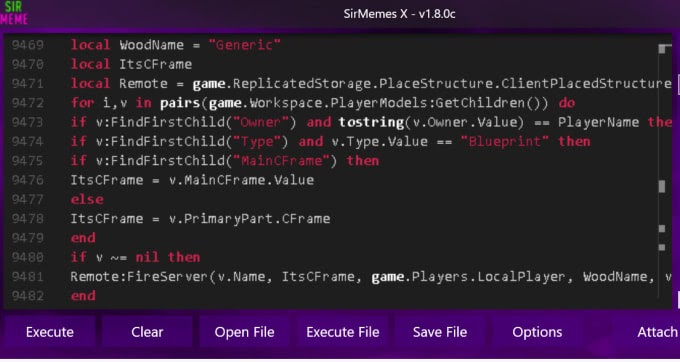The height and width of the screenshot is (362, 680).
Task: Click PlayerName on line 9473
Action: tap(598, 122)
